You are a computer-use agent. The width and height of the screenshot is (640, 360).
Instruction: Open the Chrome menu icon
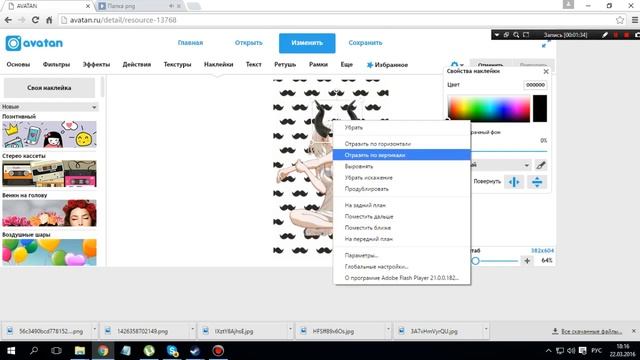click(x=635, y=20)
